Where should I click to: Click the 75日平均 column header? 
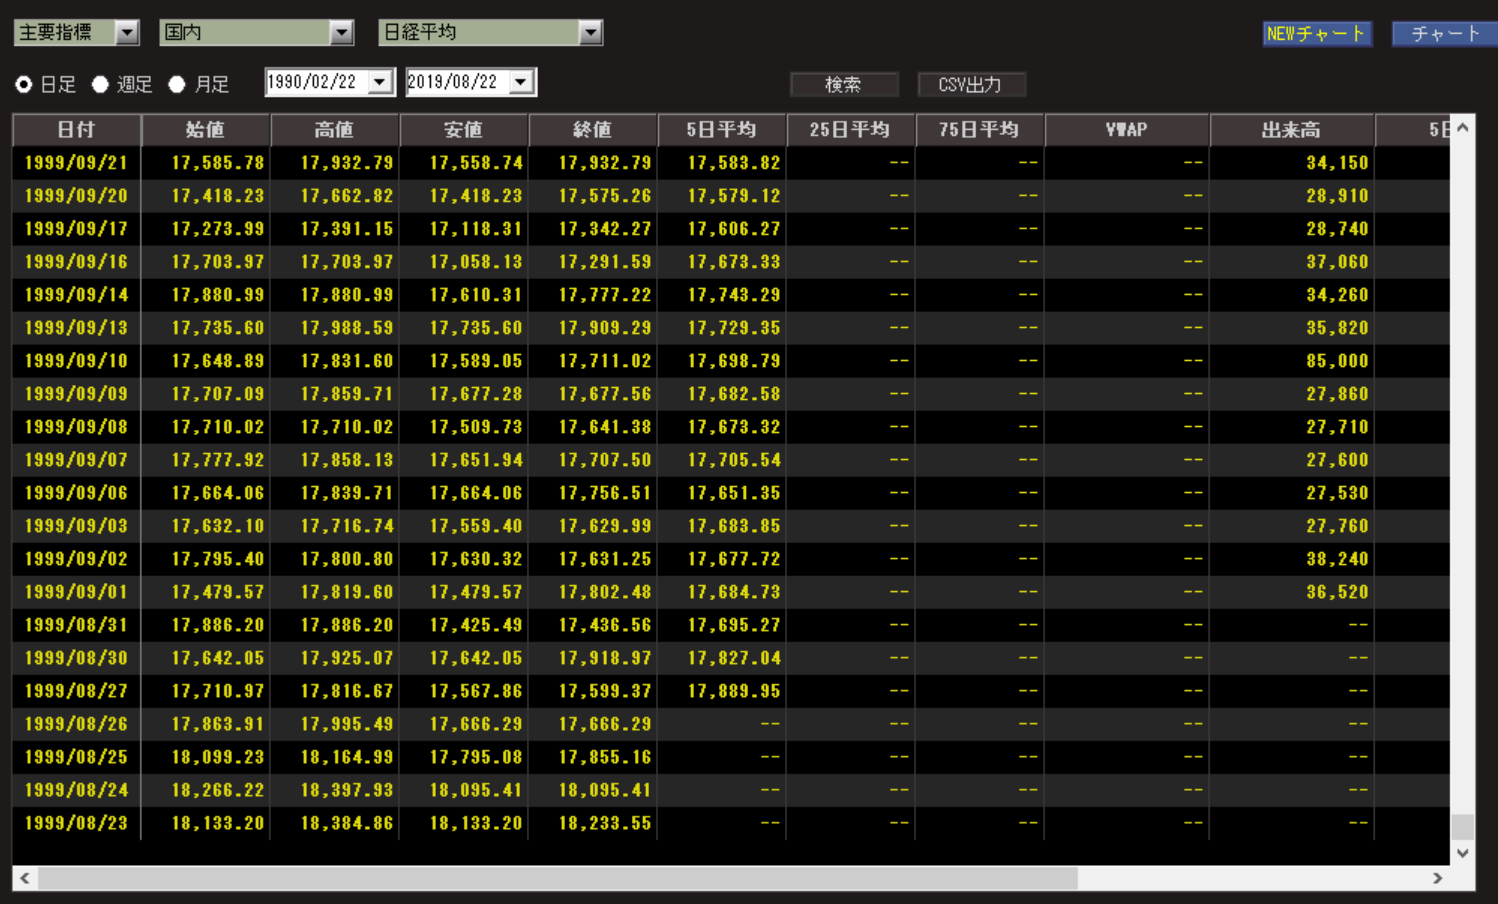(x=979, y=129)
